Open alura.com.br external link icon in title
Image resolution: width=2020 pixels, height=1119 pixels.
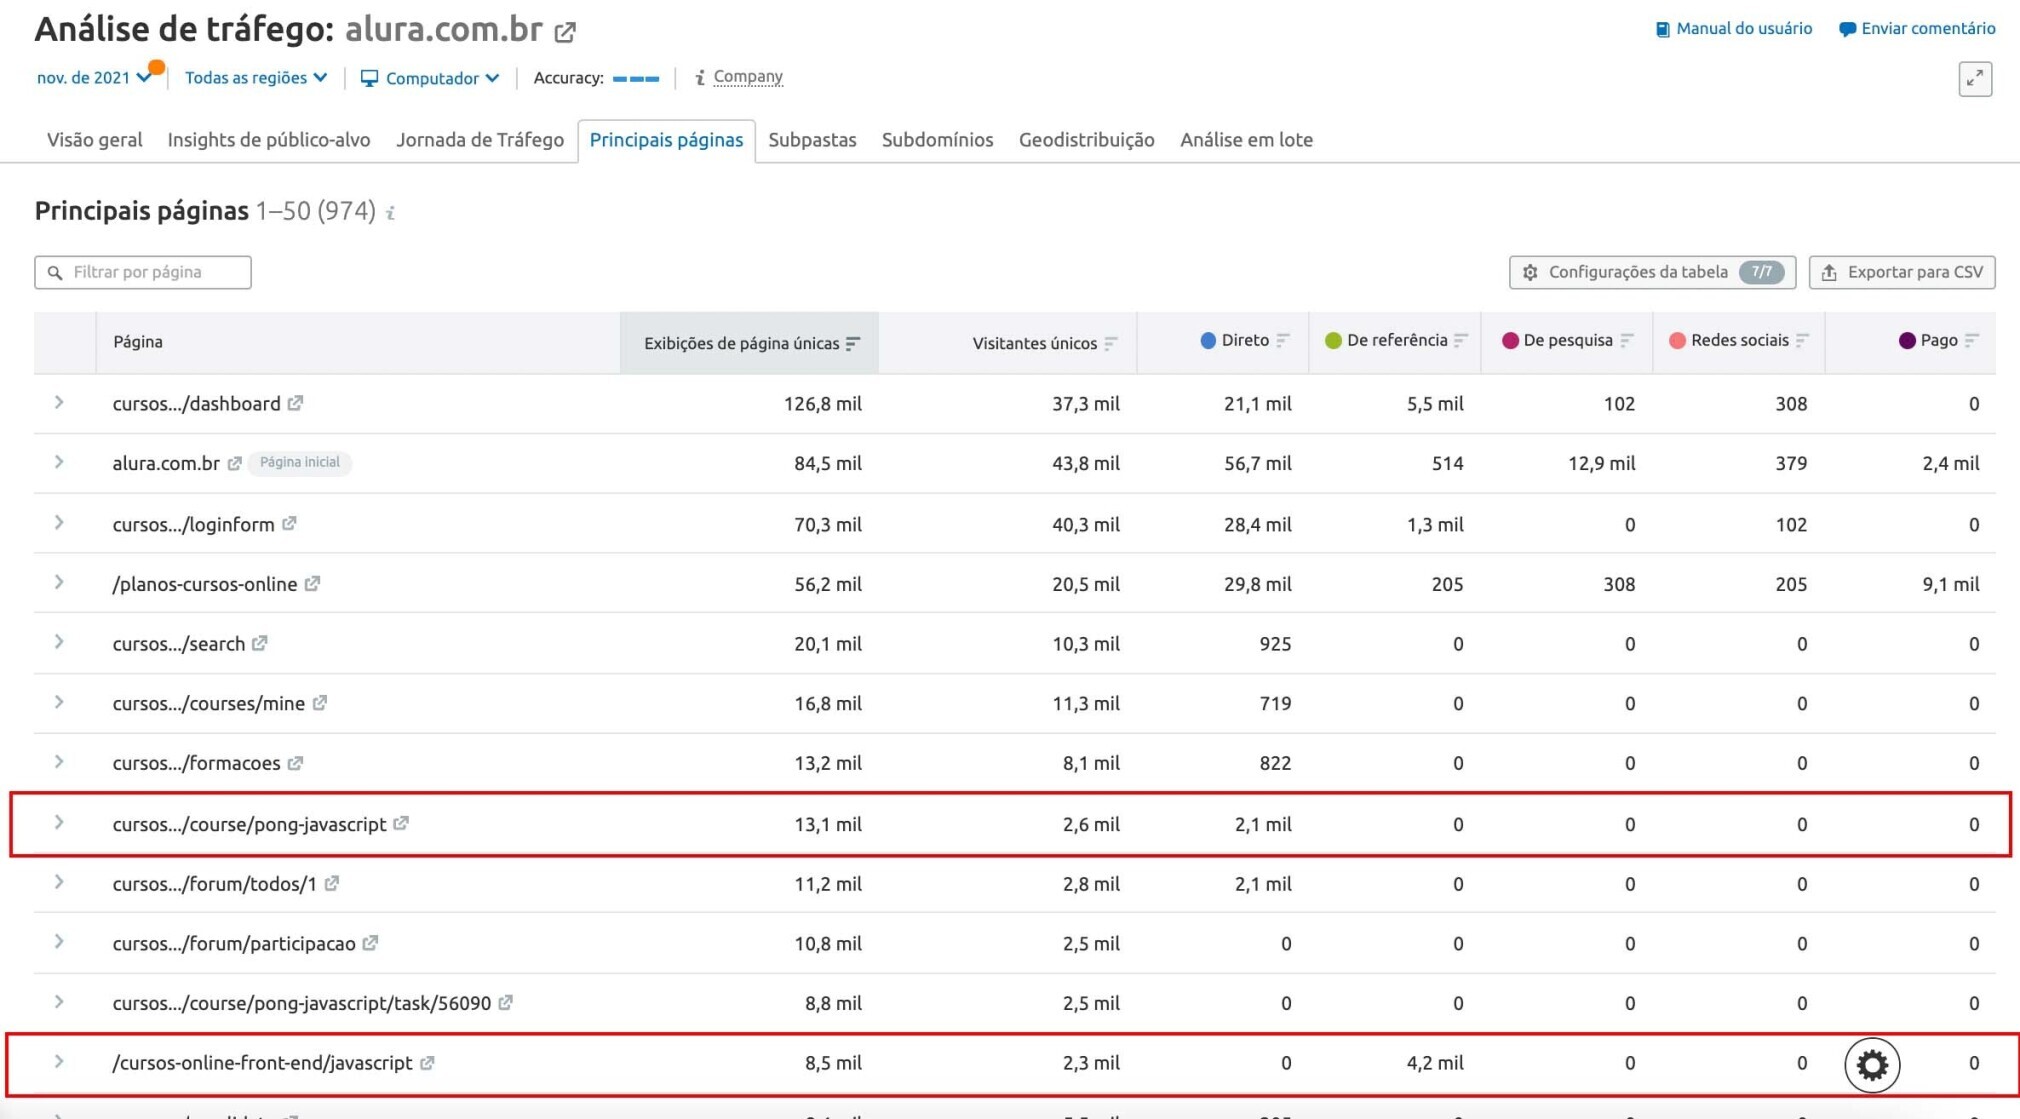click(565, 32)
